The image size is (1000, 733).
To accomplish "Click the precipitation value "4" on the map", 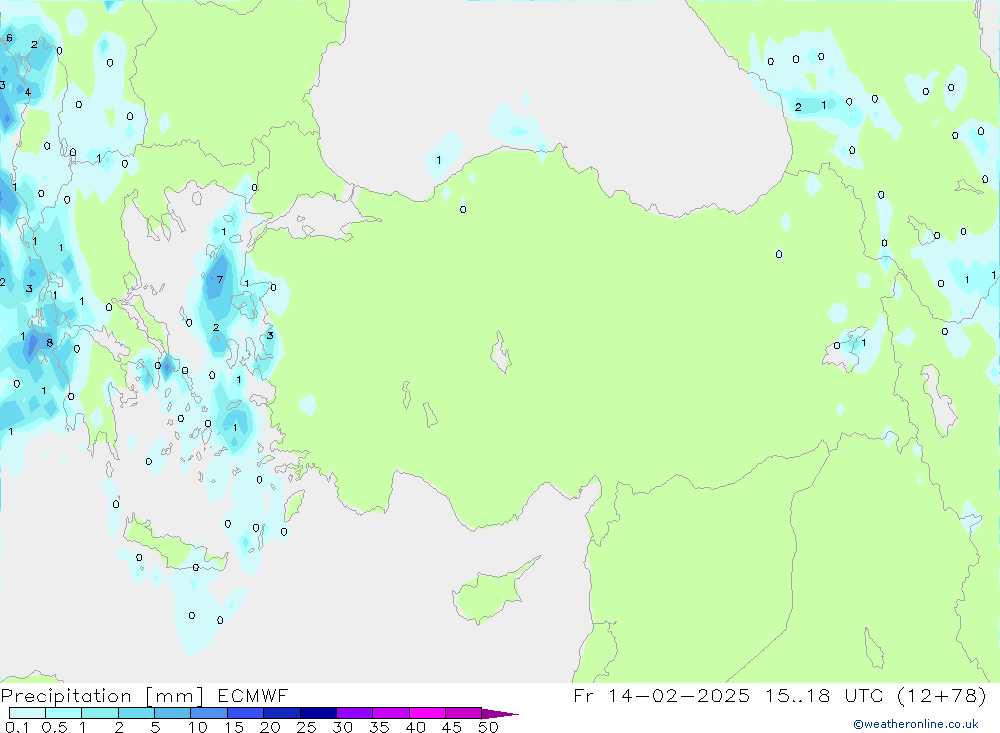I will pyautogui.click(x=27, y=93).
